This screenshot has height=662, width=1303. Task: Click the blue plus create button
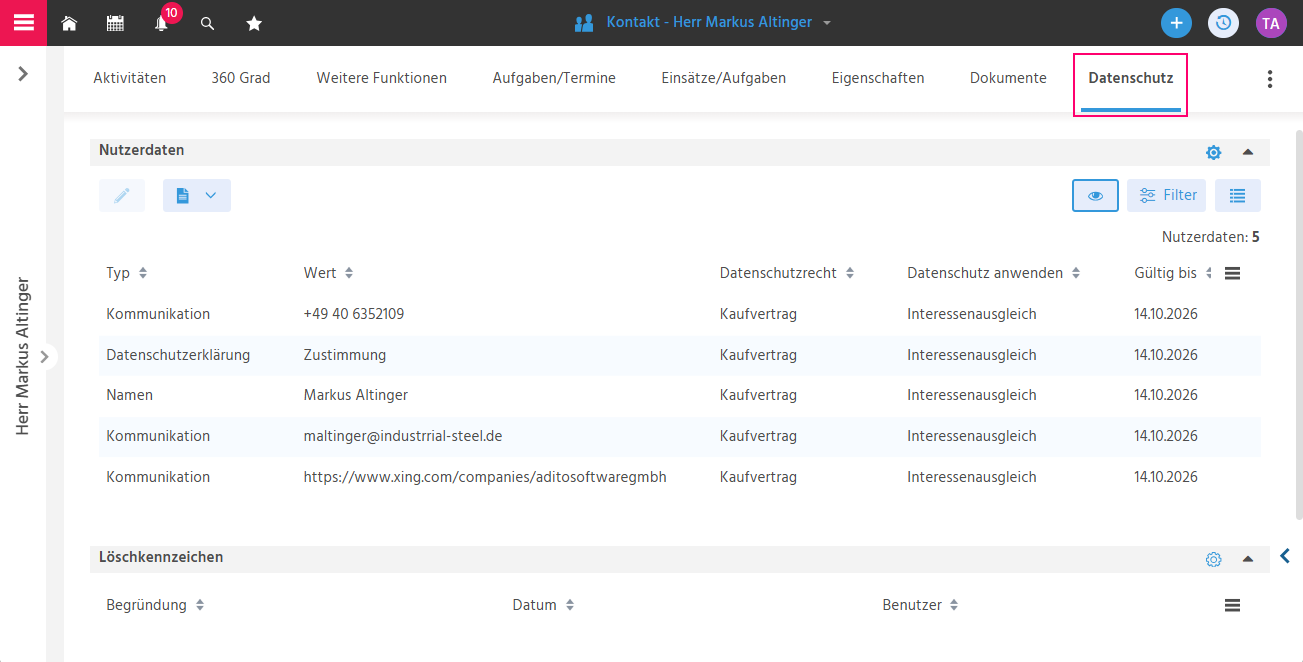tap(1176, 23)
